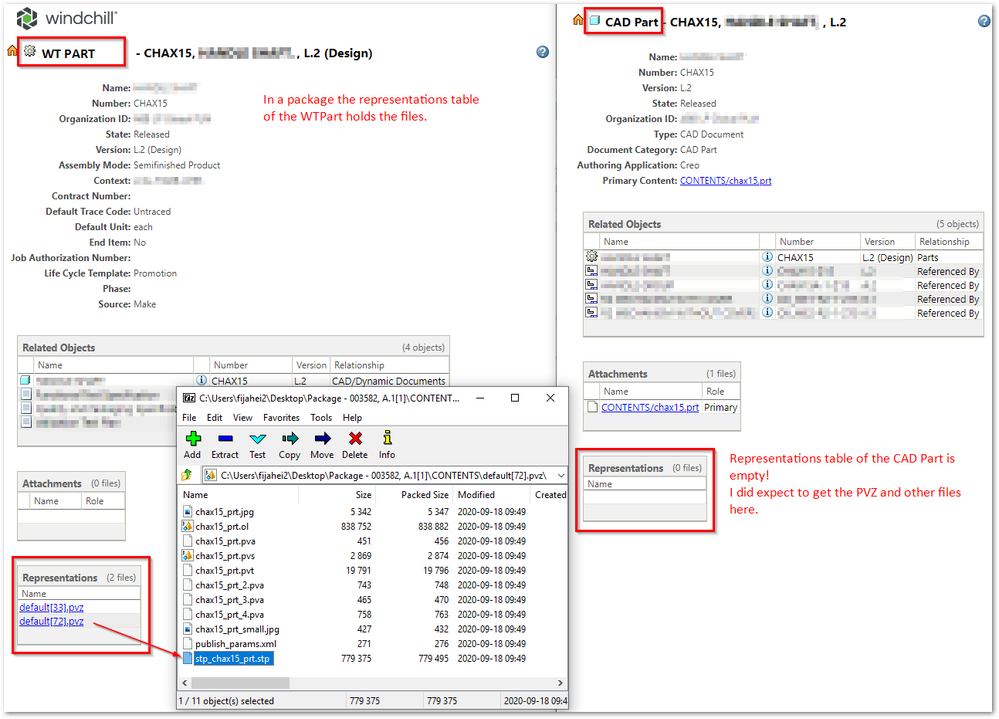Screen dimensions: 999x719
Task: Click the home icon next to CAD Part
Action: point(578,20)
